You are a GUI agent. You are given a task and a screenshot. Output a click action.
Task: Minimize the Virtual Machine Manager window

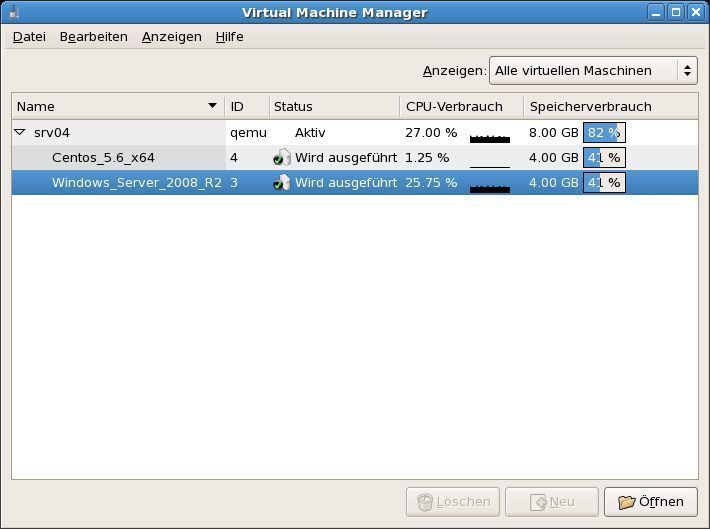tap(656, 13)
